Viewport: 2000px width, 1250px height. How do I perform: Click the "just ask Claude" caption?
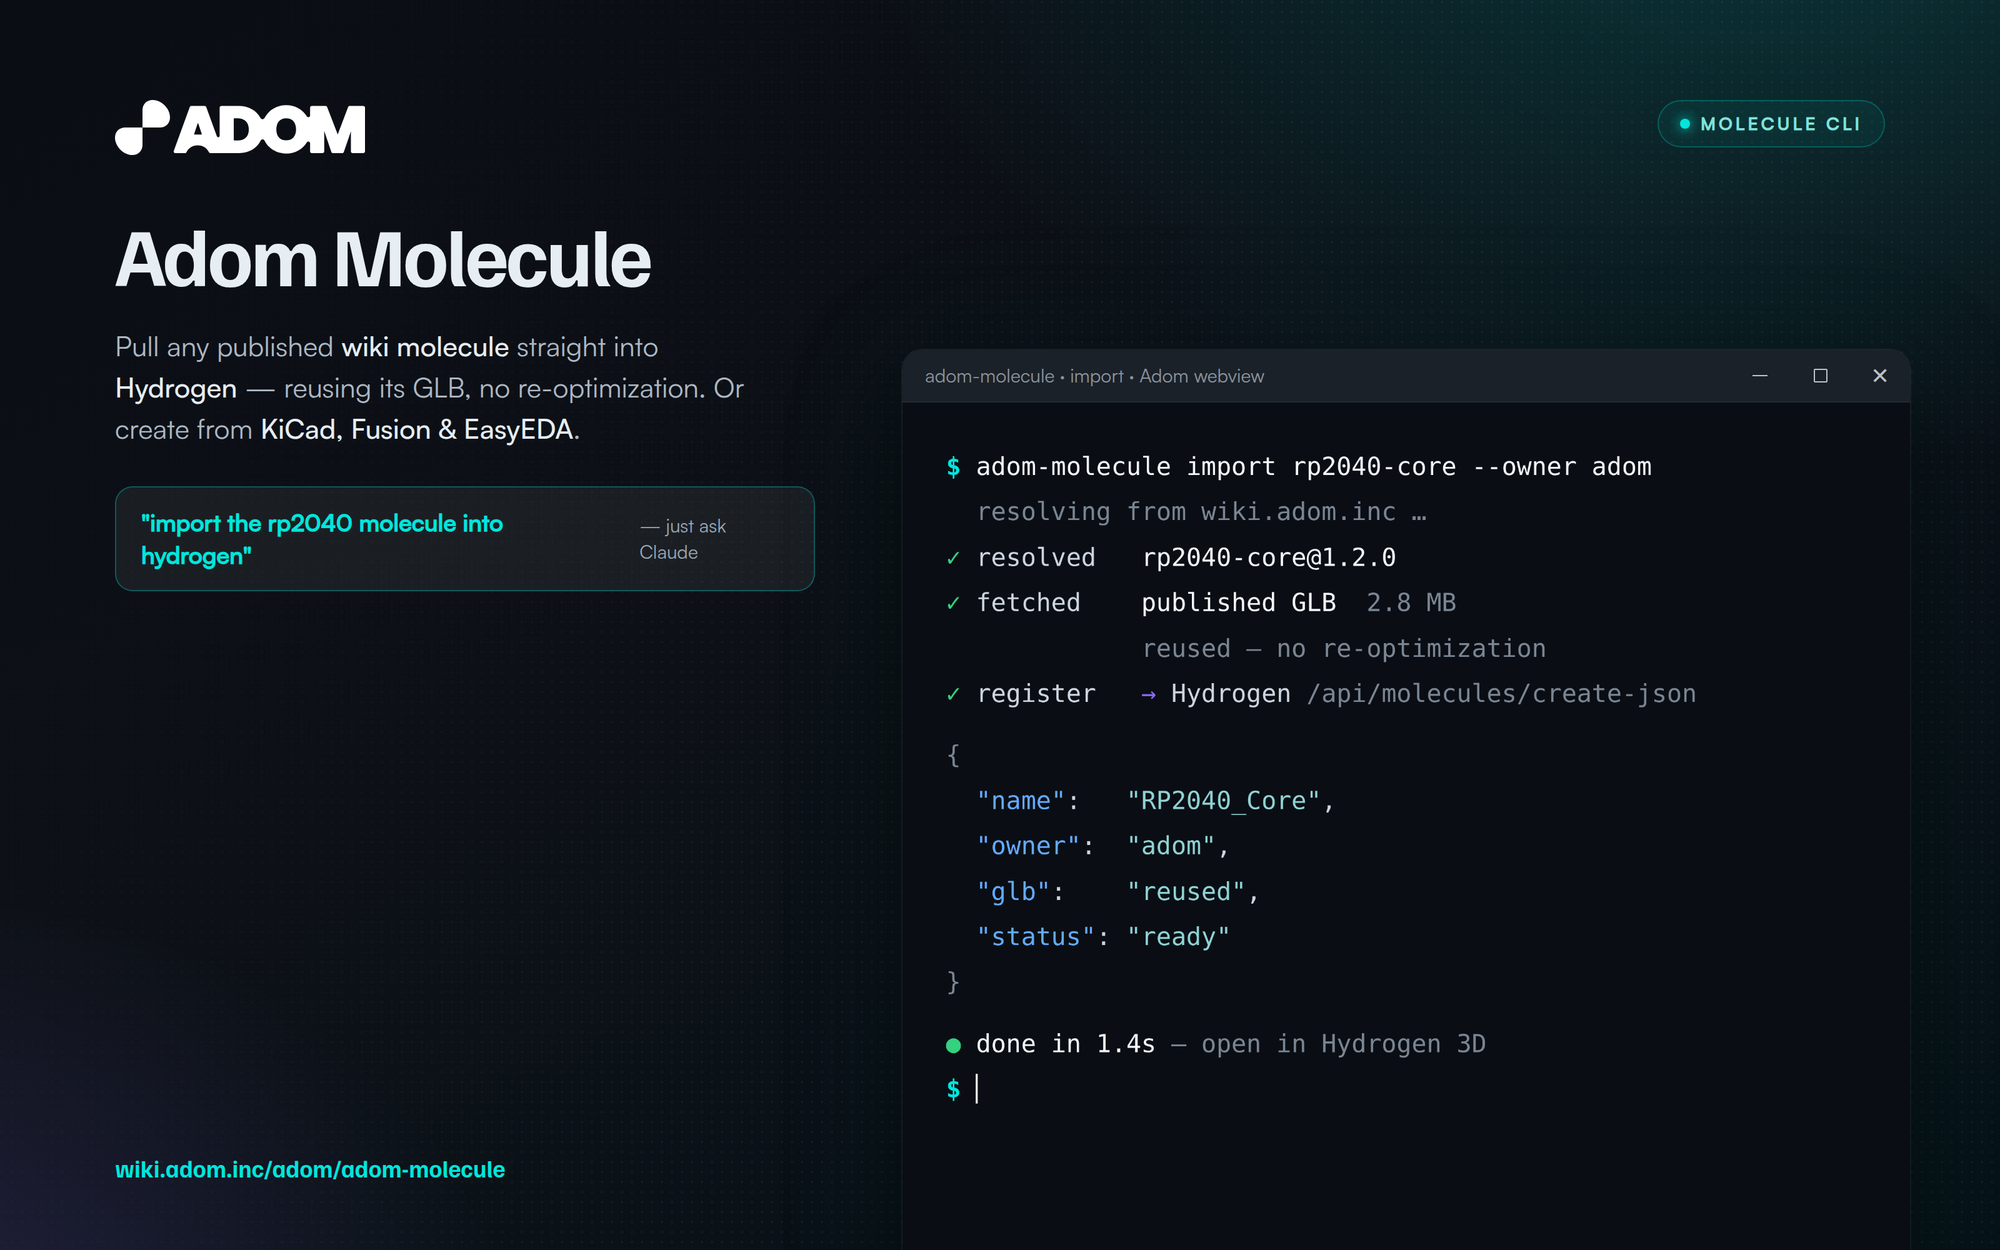pyautogui.click(x=683, y=539)
